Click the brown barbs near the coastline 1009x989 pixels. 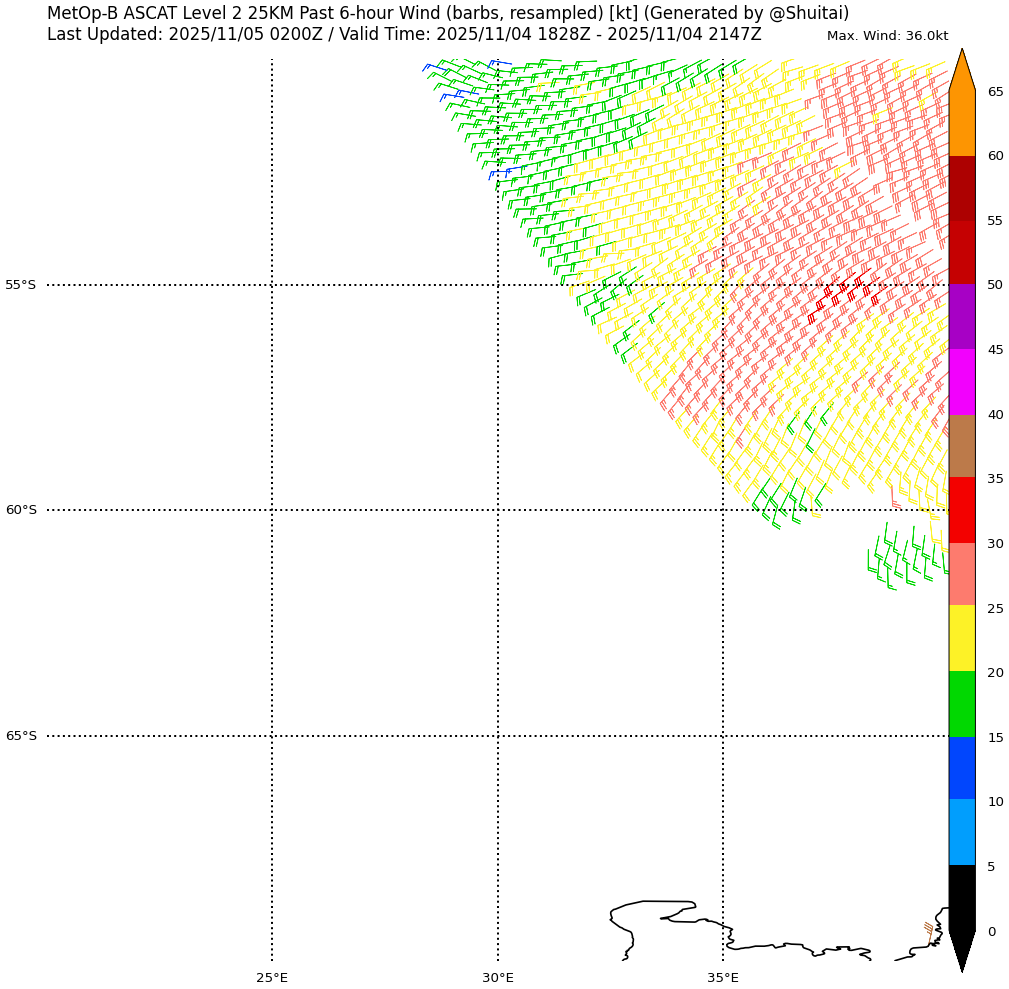point(929,929)
